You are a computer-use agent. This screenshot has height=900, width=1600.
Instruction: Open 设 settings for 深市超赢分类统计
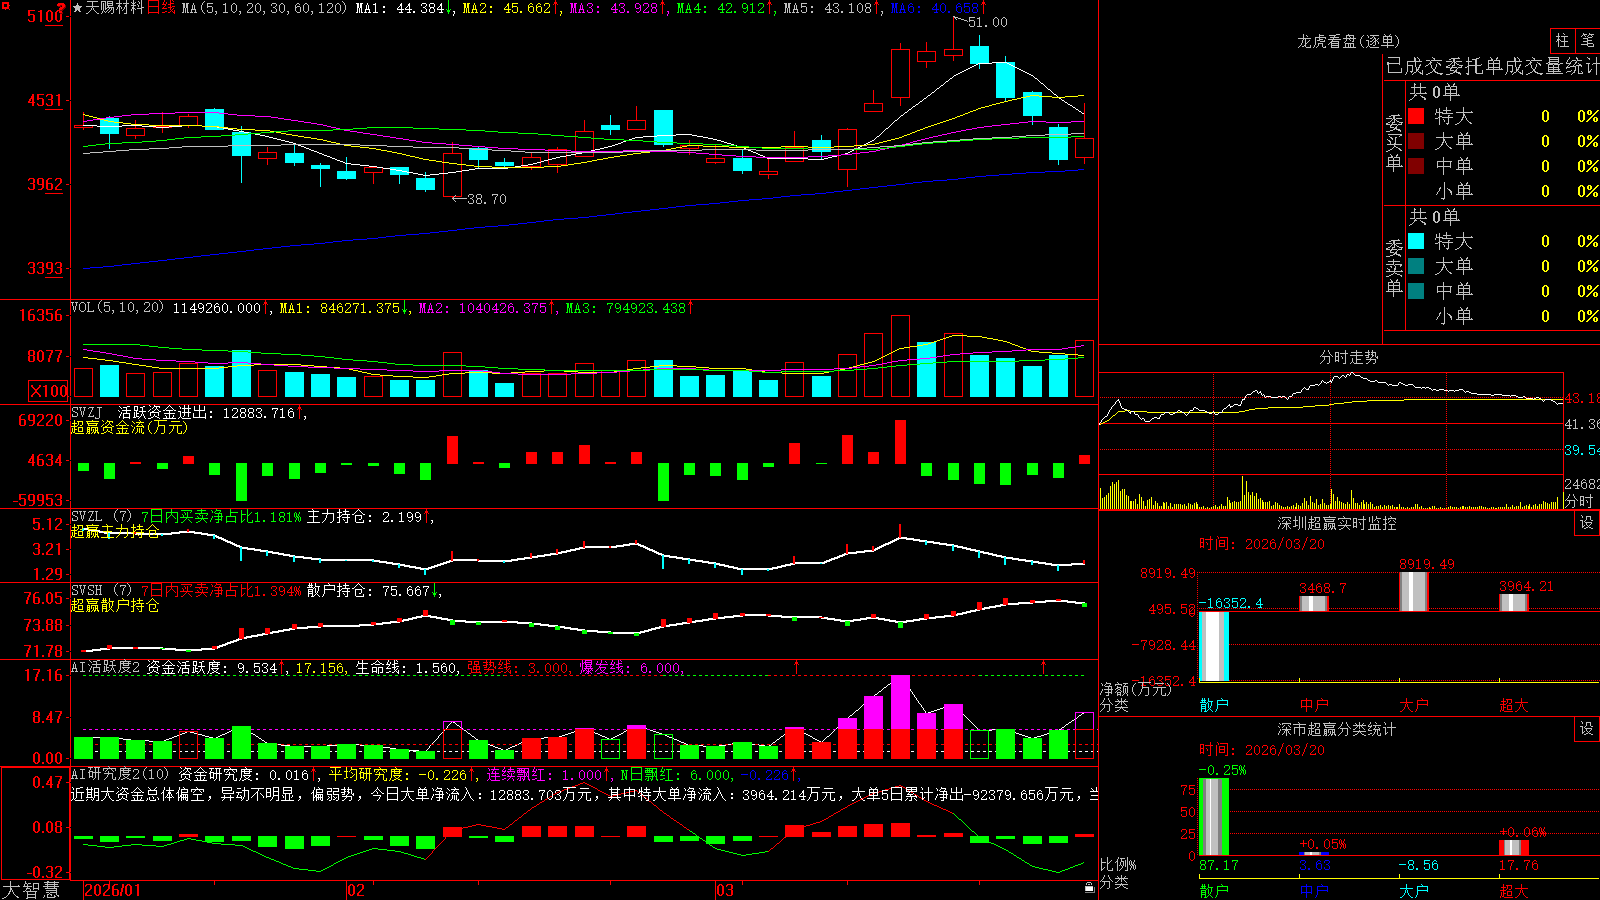tap(1587, 729)
